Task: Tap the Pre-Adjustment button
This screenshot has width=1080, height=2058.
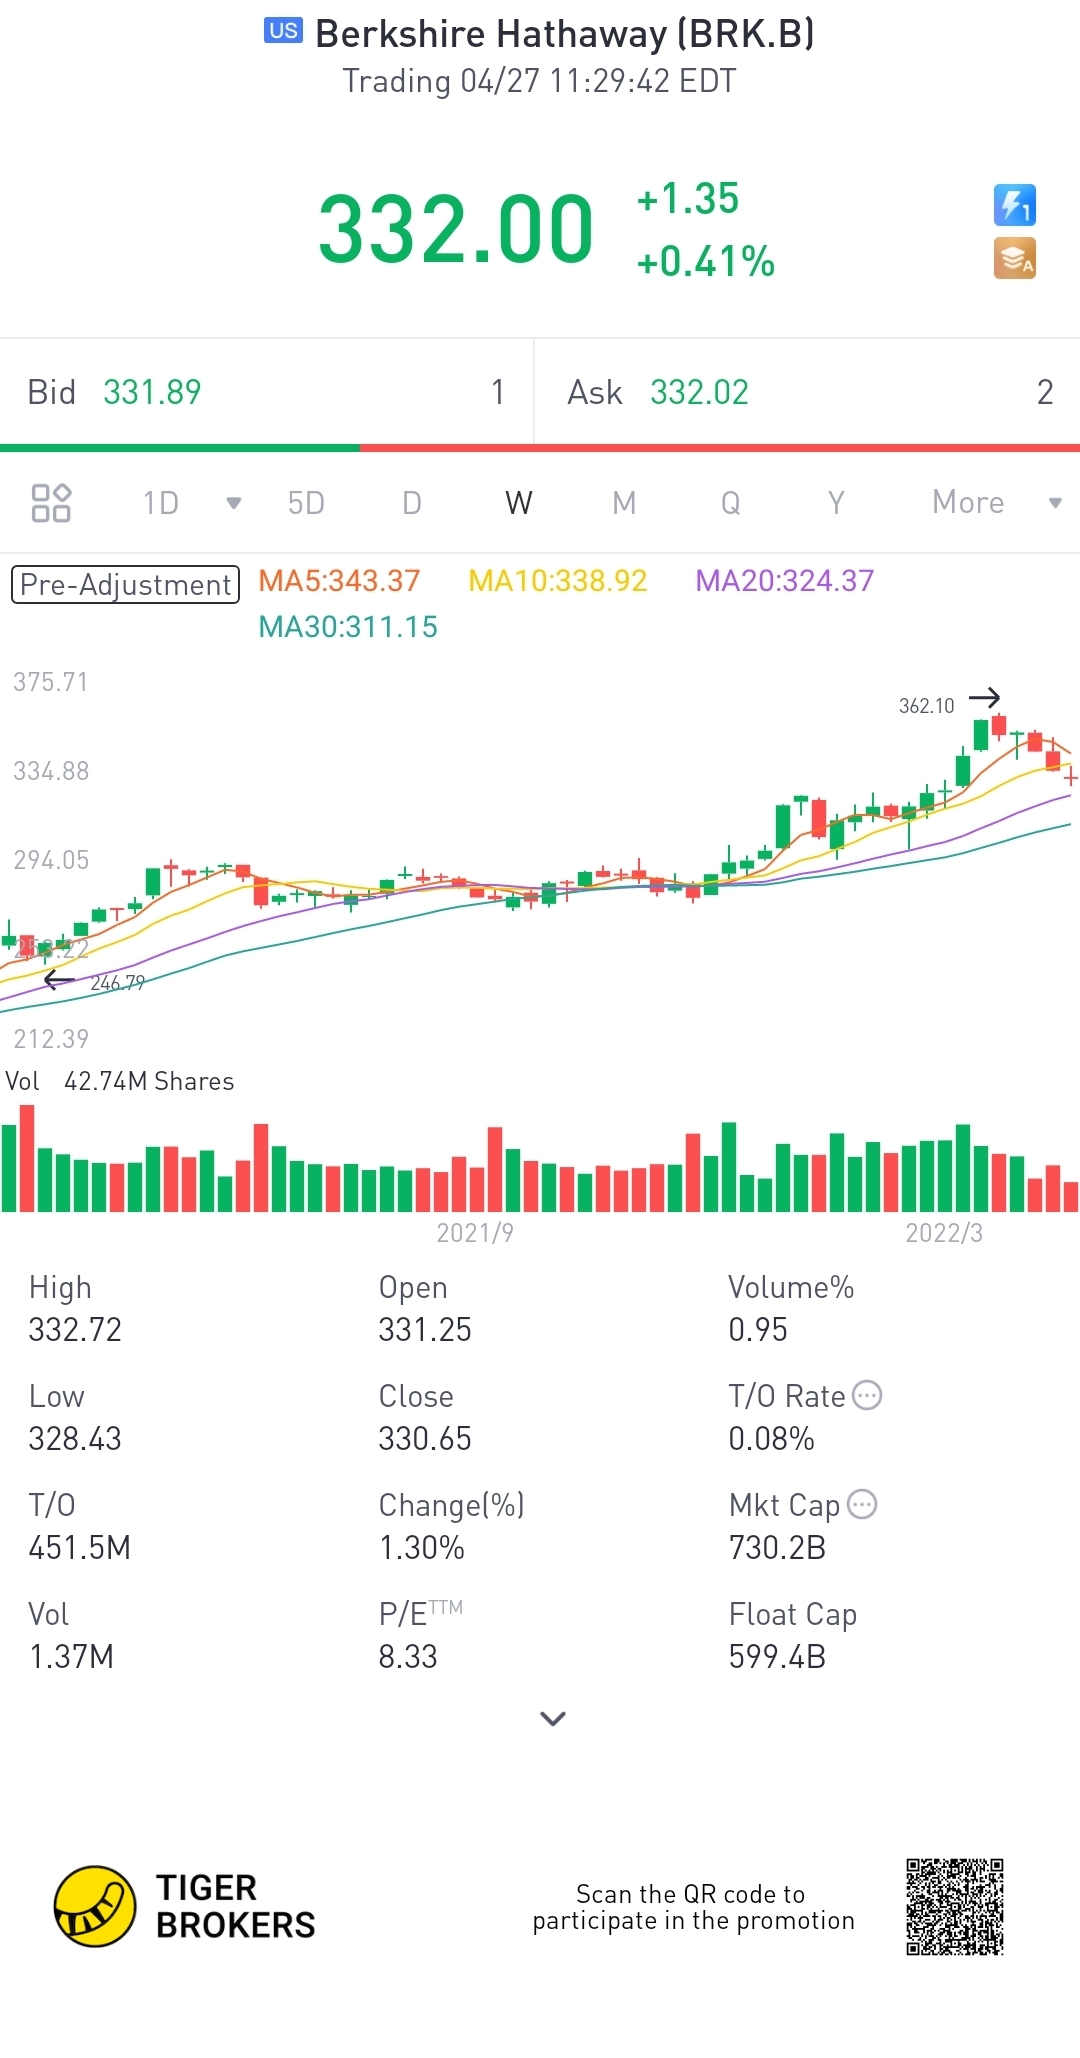Action: [x=125, y=584]
